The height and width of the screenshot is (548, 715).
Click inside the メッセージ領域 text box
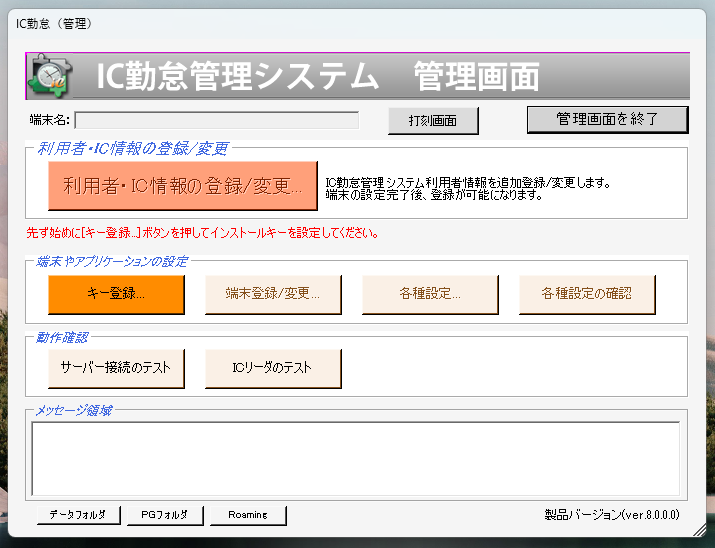tap(356, 459)
